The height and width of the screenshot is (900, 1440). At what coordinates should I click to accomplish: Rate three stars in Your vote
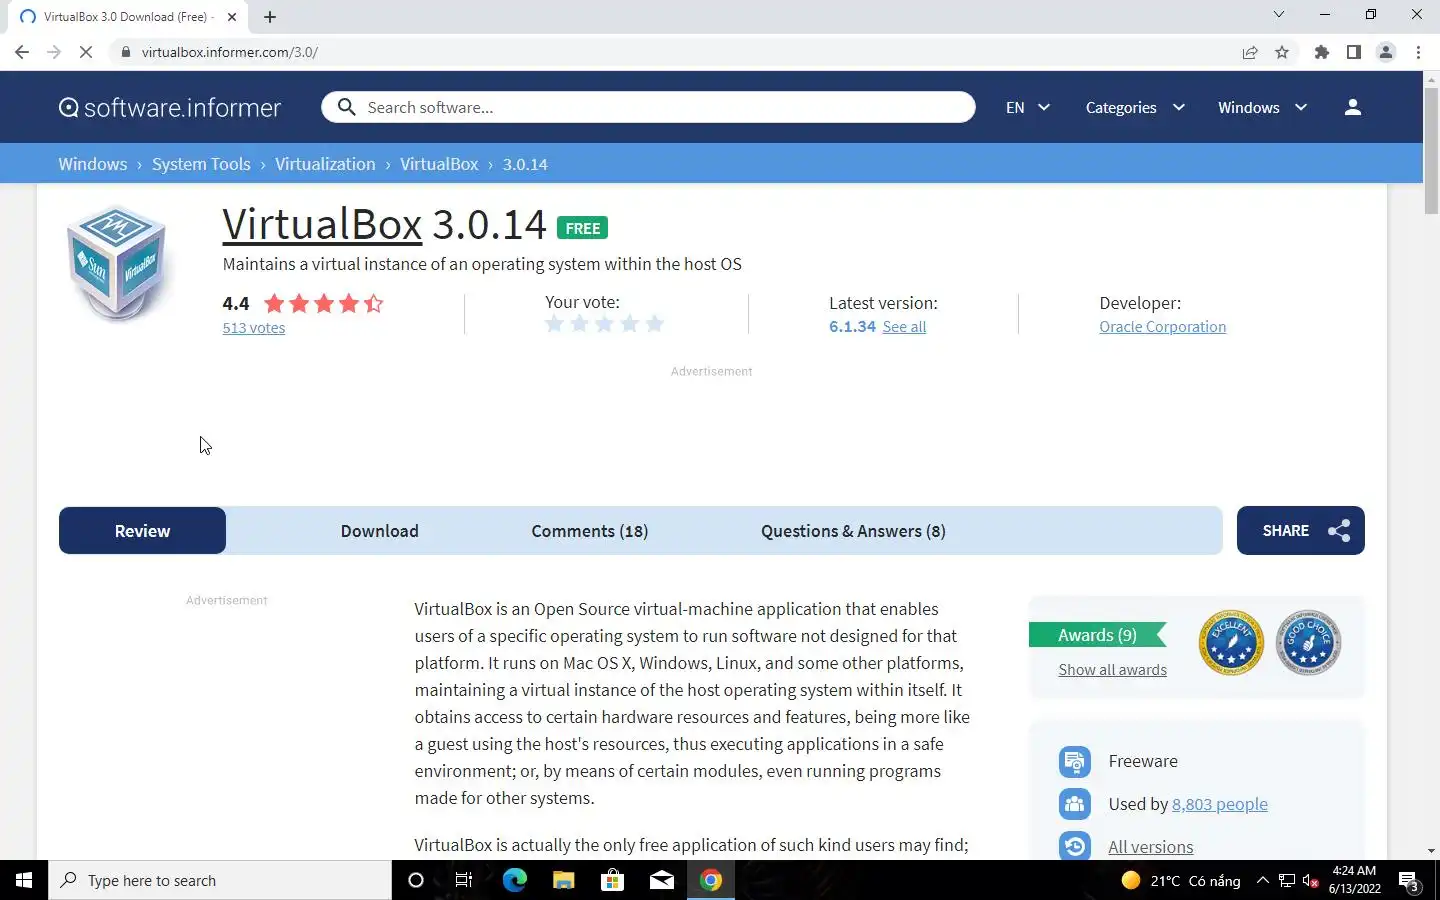[604, 324]
